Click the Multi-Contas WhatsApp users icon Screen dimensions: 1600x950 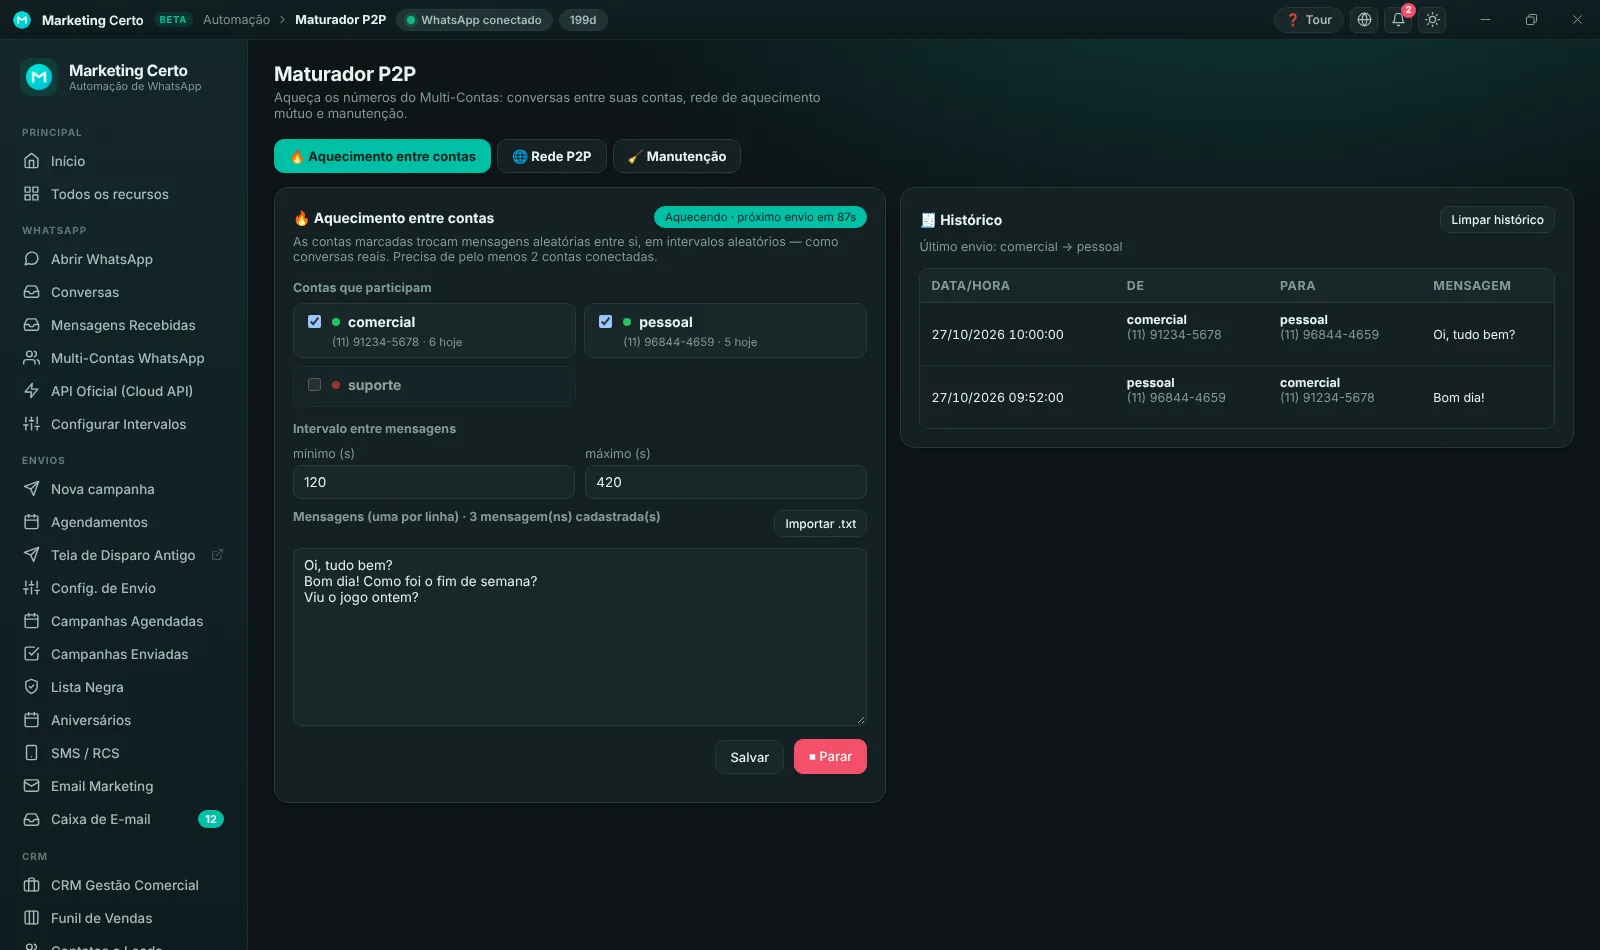click(x=32, y=358)
